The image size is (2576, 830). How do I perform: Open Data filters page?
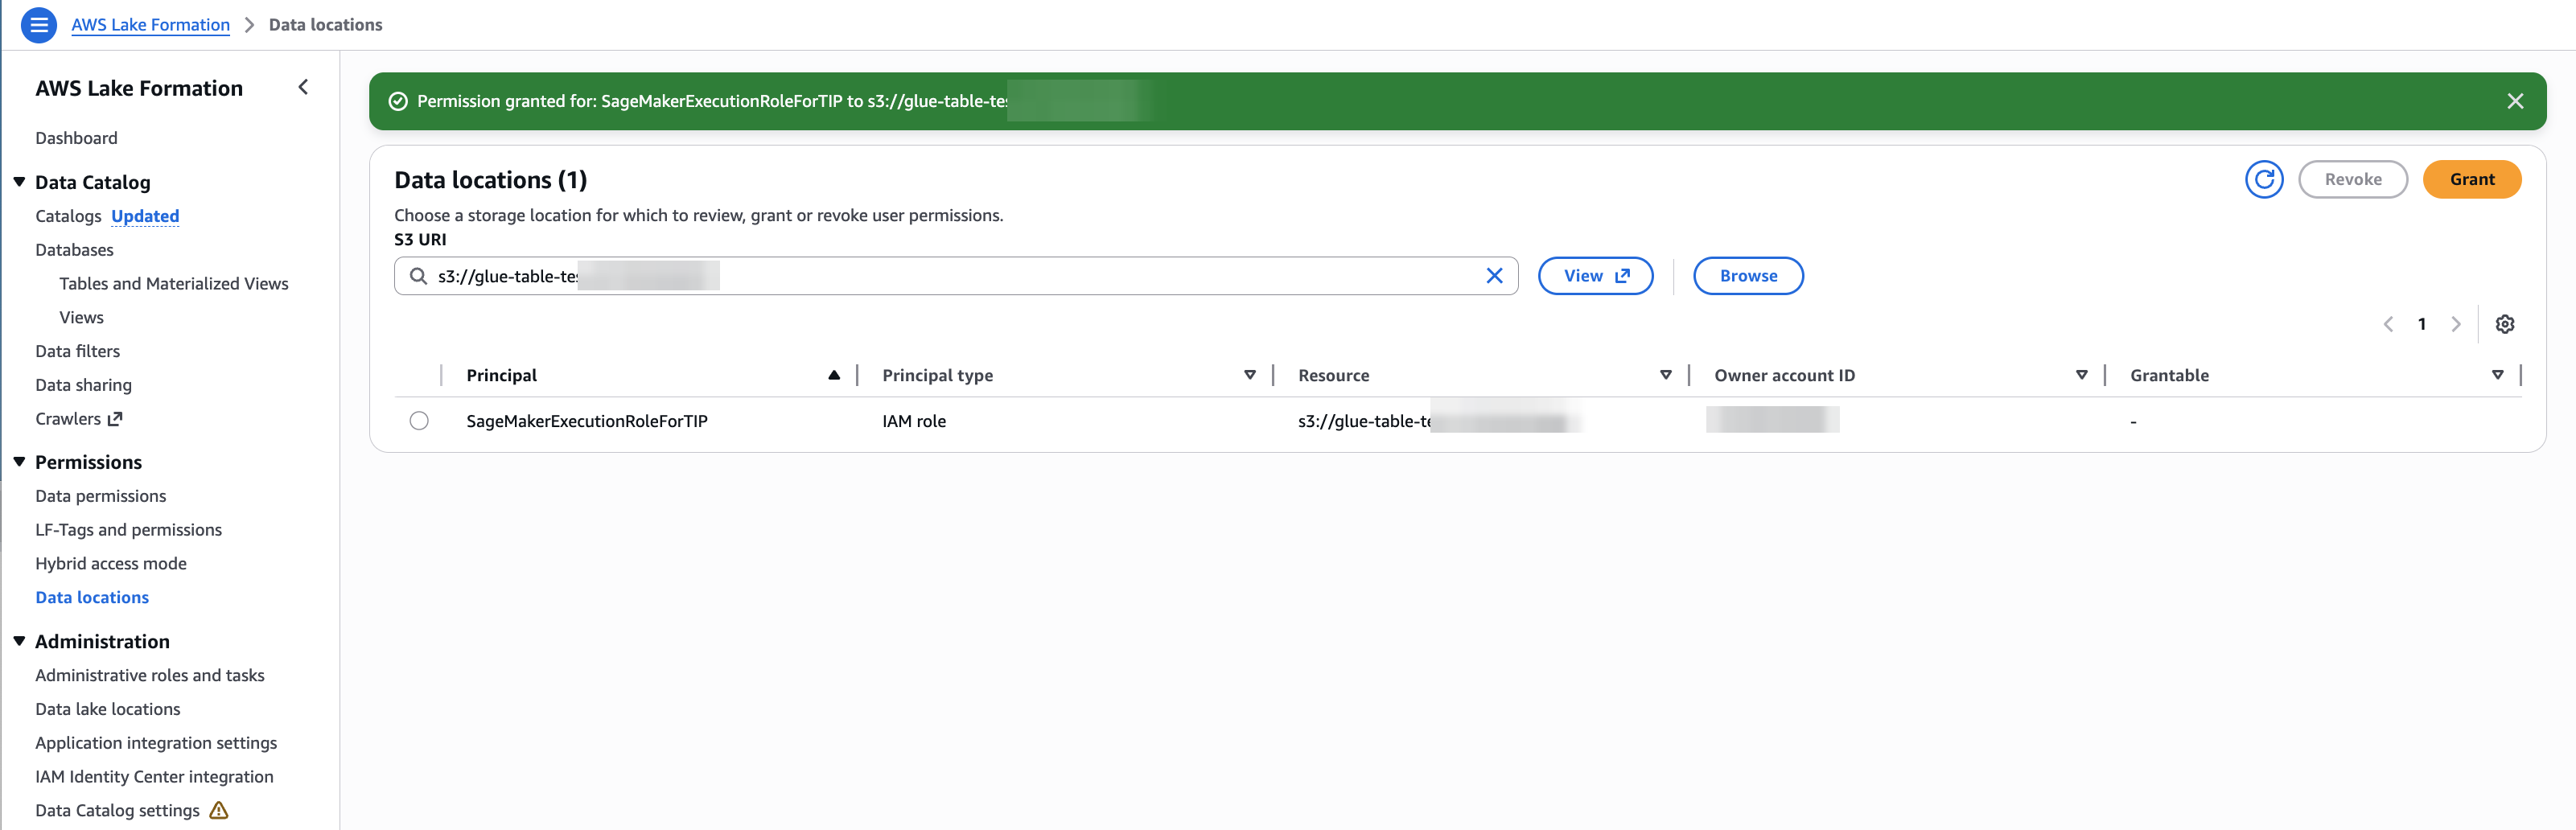(x=77, y=351)
